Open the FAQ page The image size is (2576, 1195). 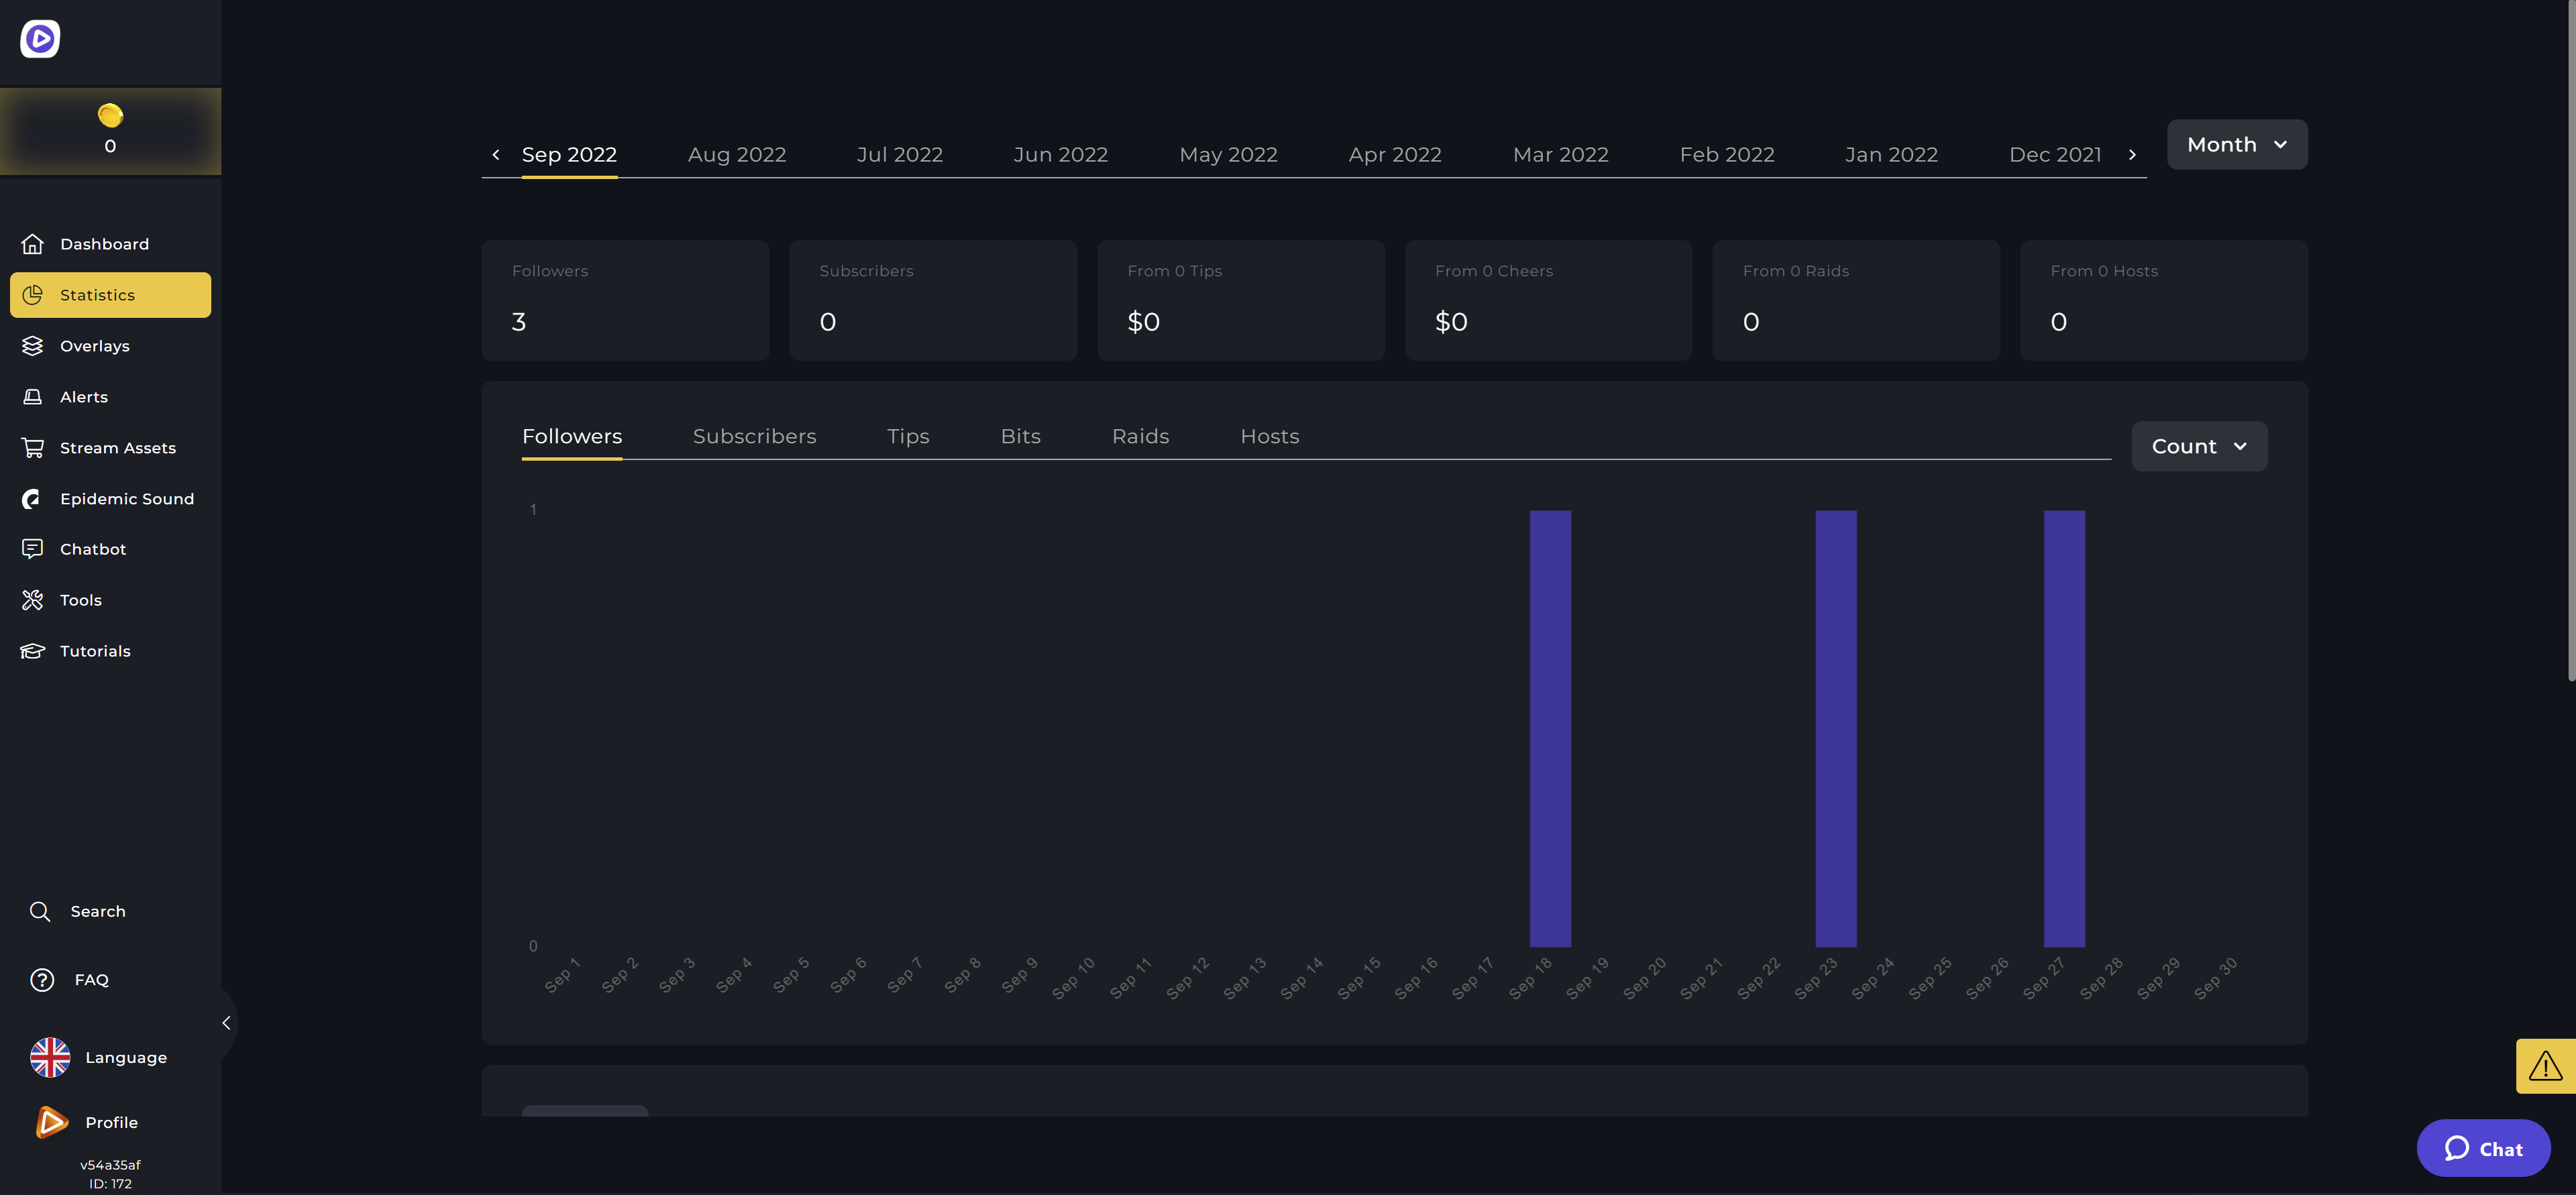coord(90,979)
